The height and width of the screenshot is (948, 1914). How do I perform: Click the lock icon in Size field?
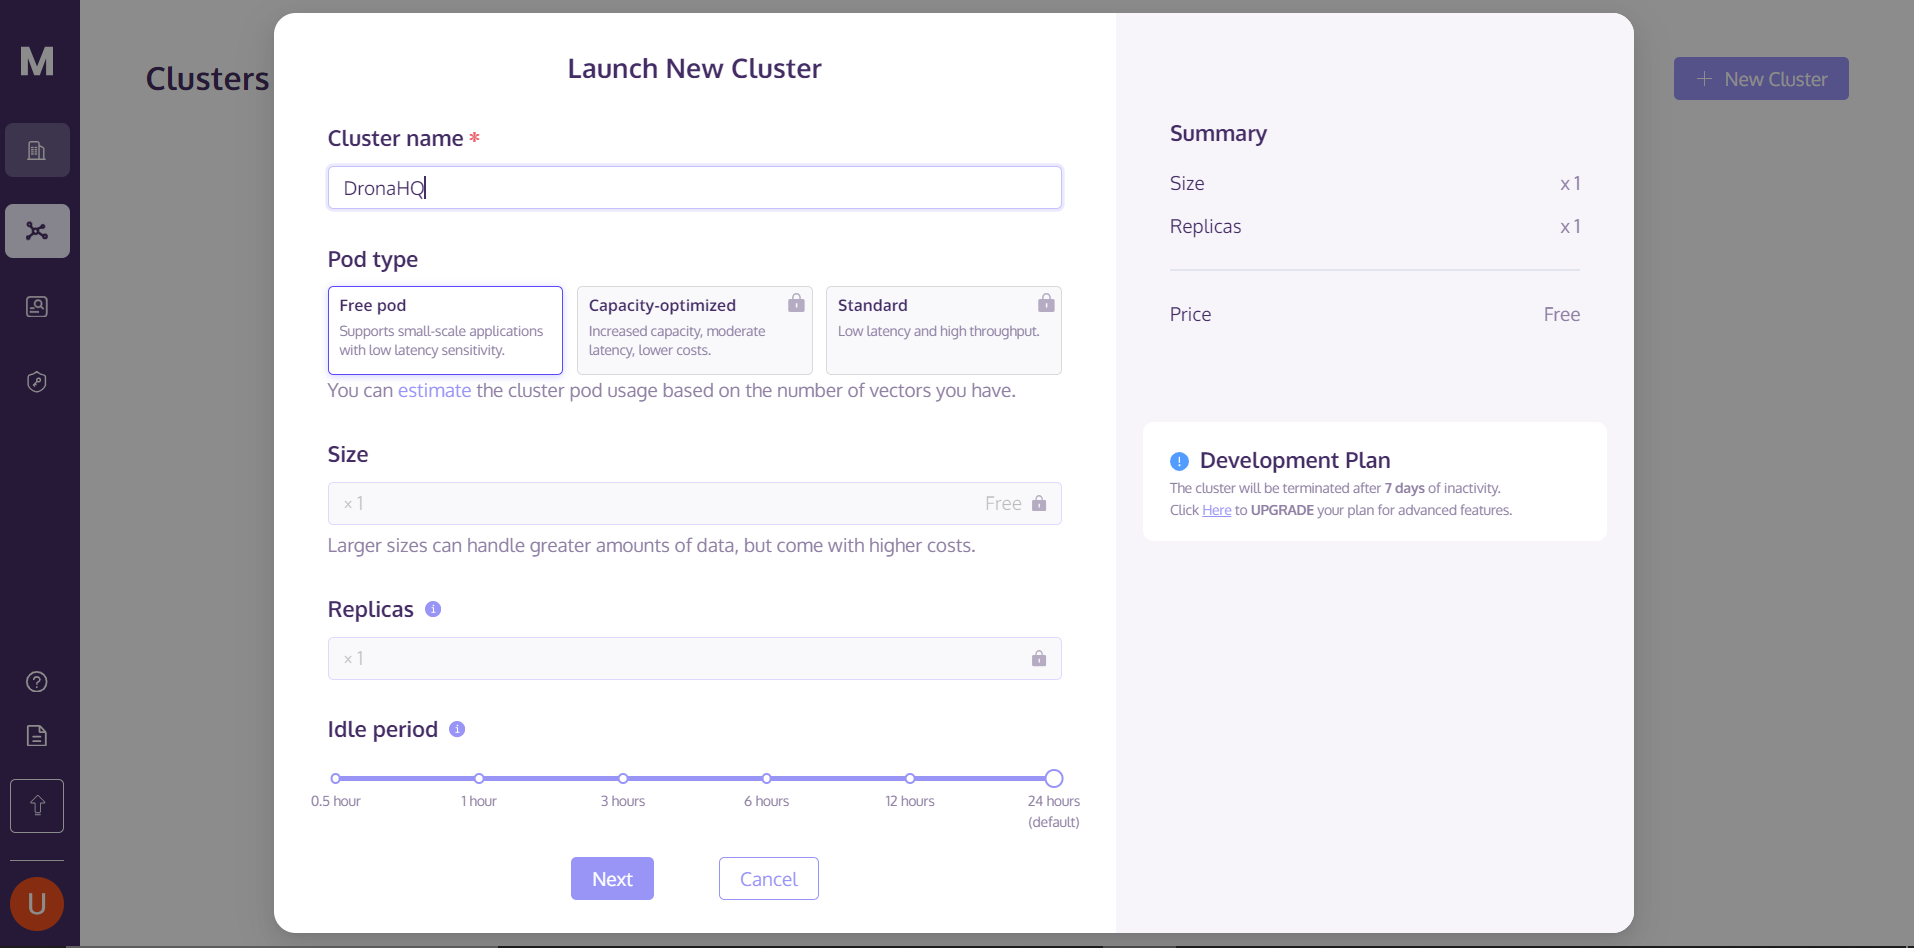pos(1039,503)
